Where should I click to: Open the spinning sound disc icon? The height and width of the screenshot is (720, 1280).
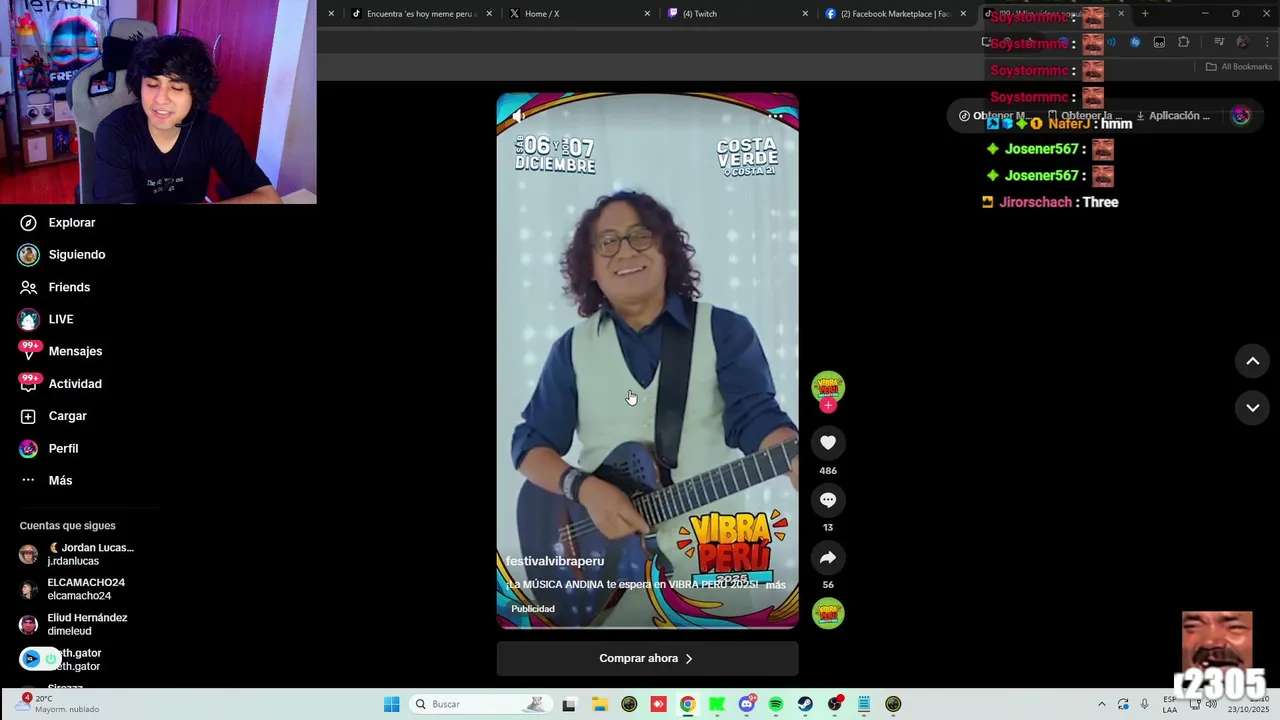828,613
